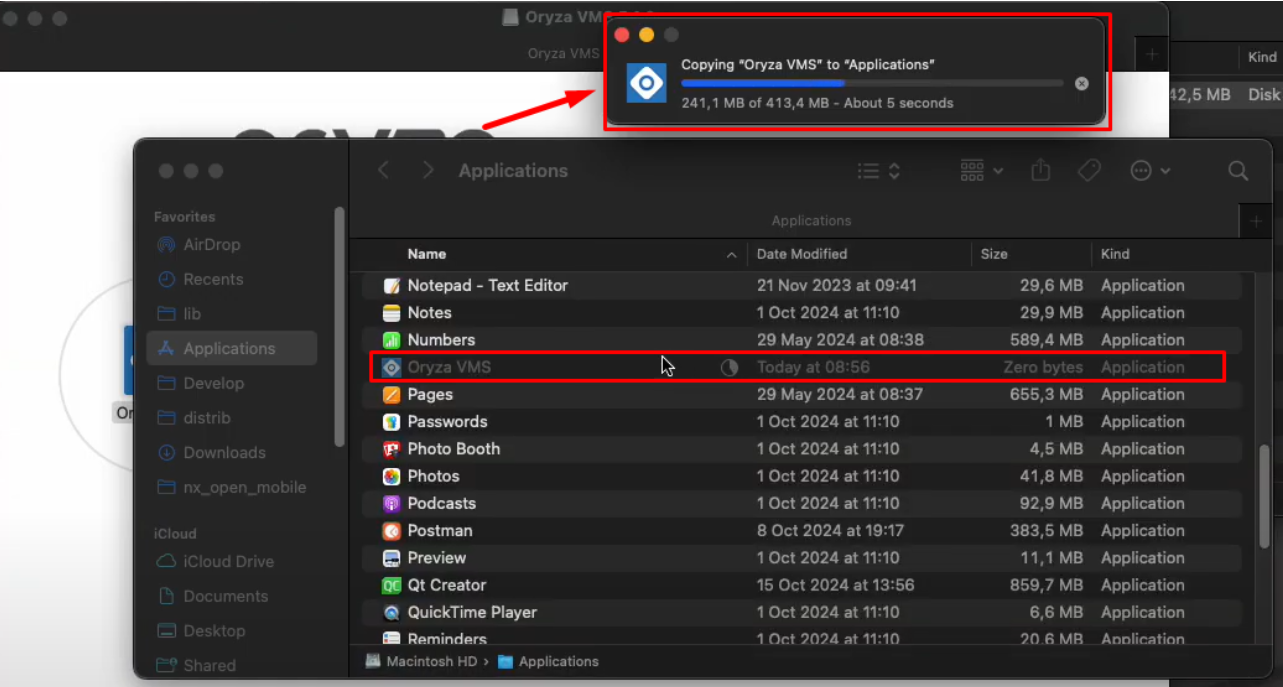This screenshot has height=687, width=1283.
Task: Go back in Finder history
Action: point(384,171)
